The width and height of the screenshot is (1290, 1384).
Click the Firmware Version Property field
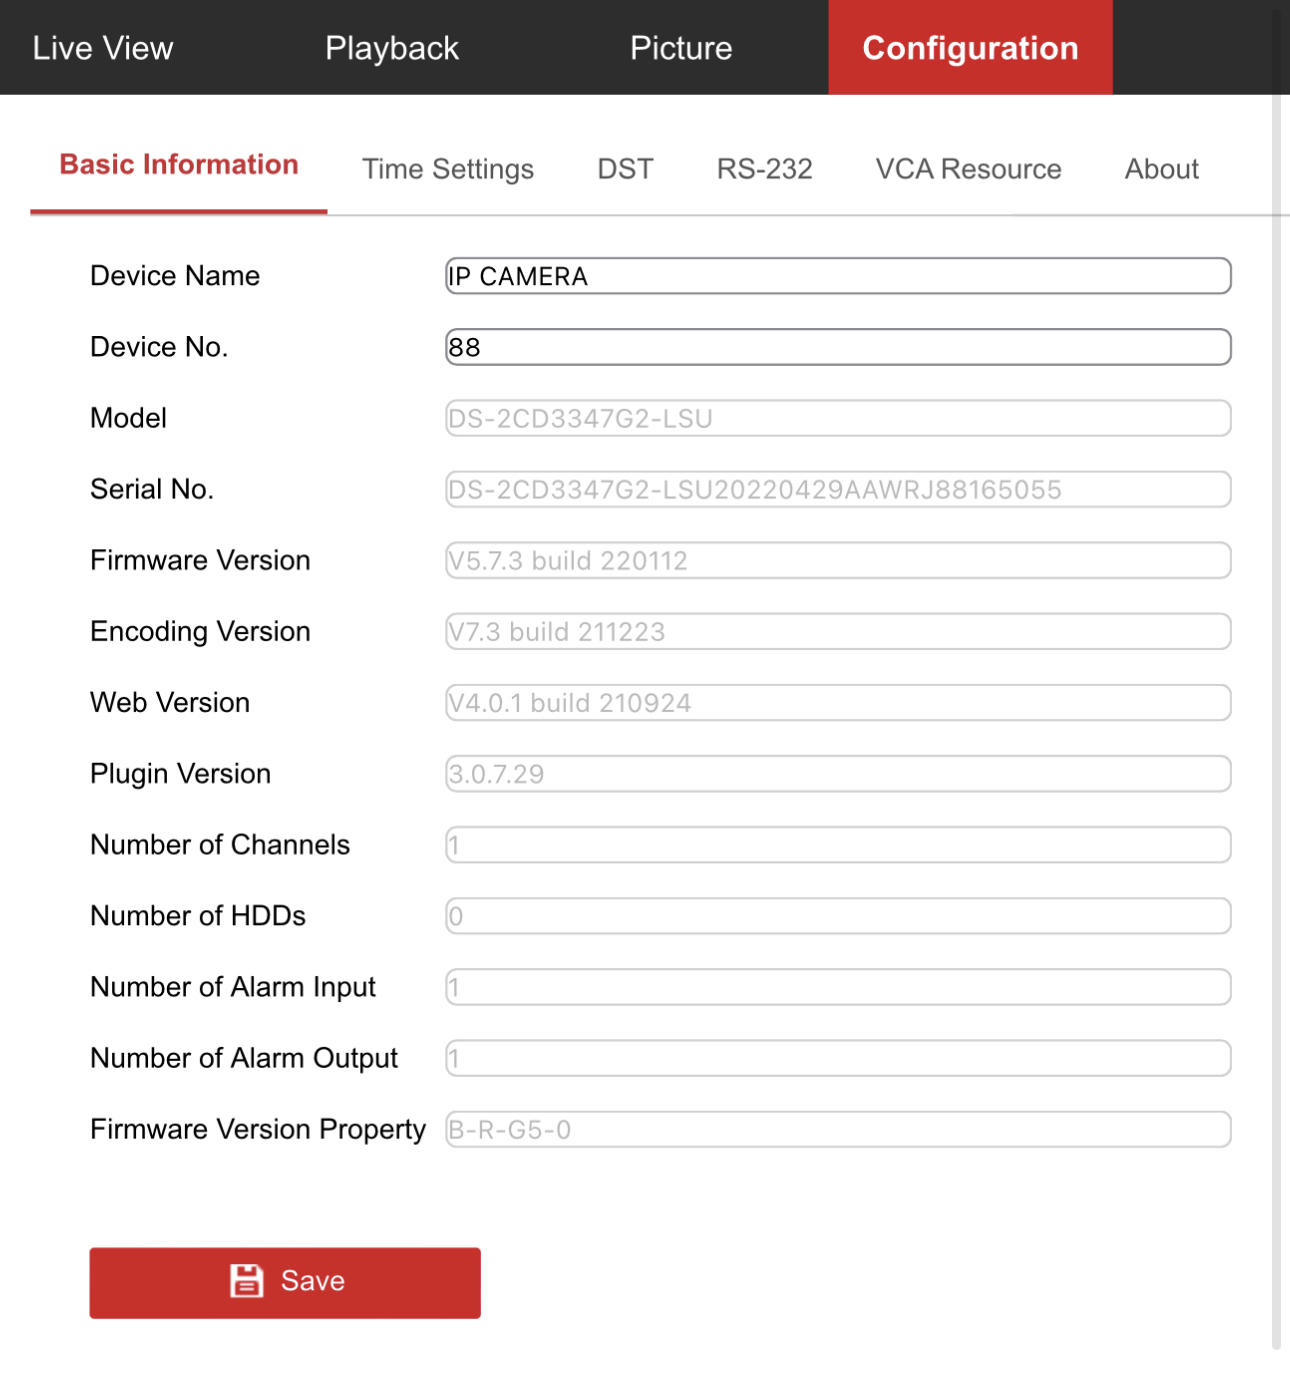(x=838, y=1129)
